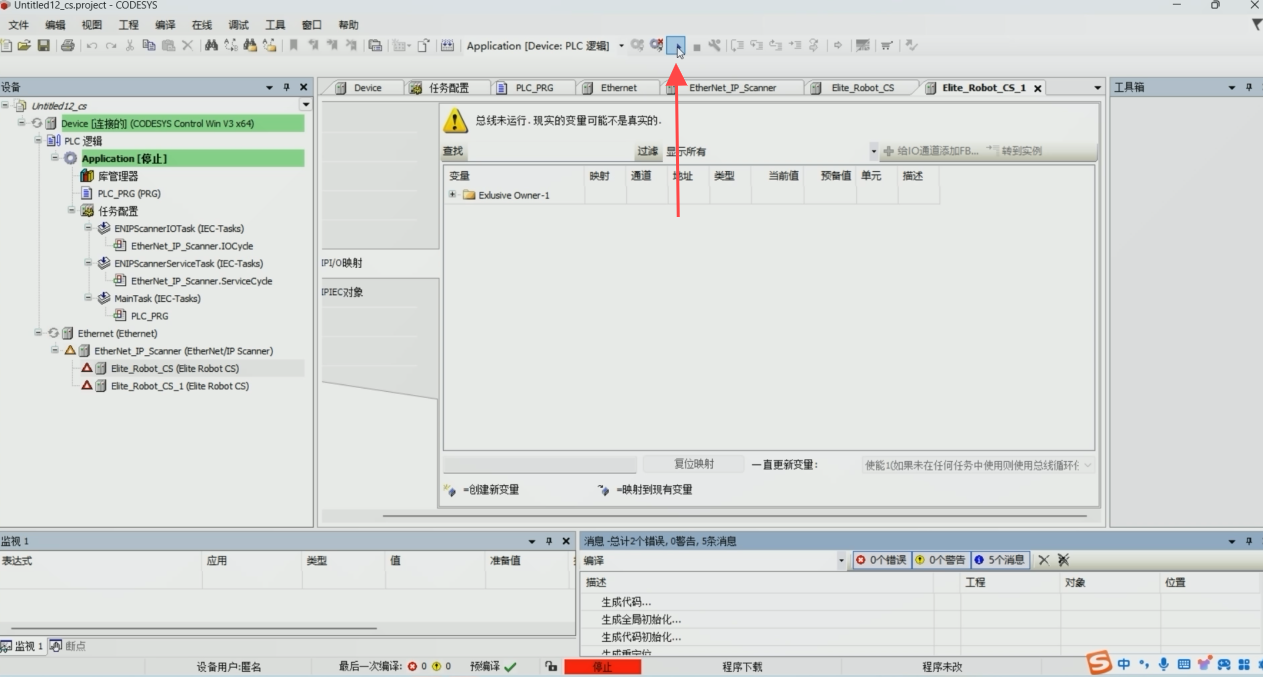Image resolution: width=1263 pixels, height=677 pixels.
Task: Save the project with the floppy disk icon
Action: pyautogui.click(x=44, y=45)
